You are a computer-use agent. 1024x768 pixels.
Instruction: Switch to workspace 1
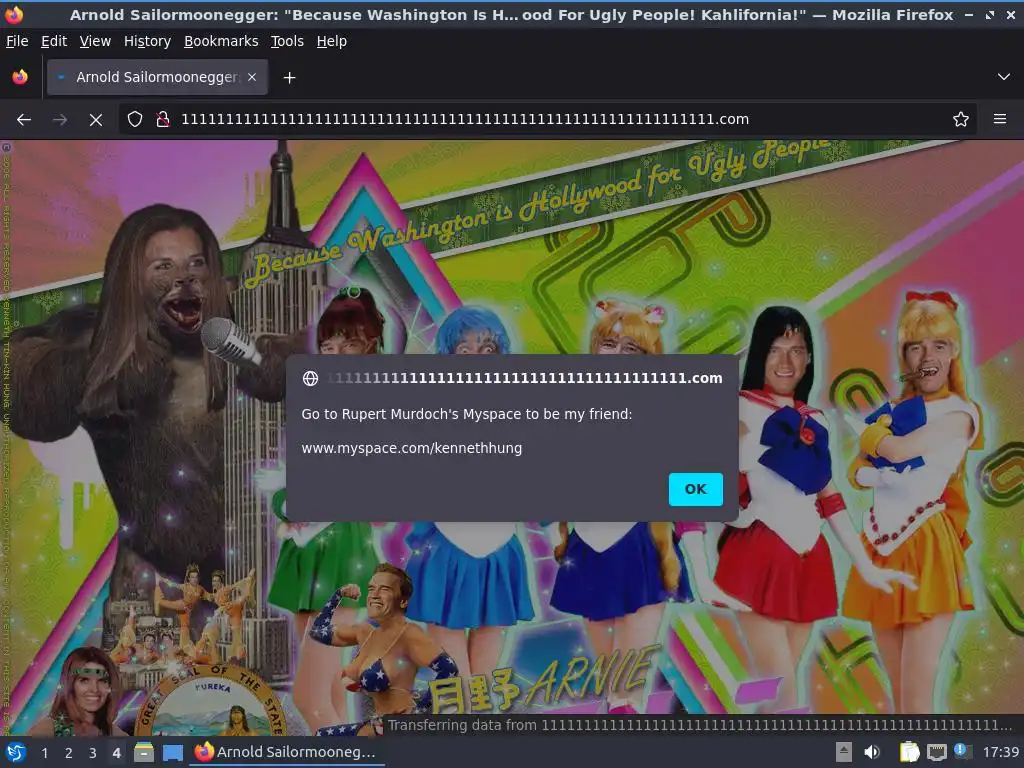click(x=44, y=753)
